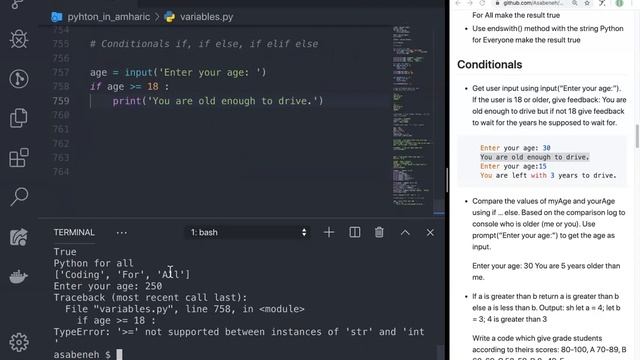Viewport: 640px width, 360px height.
Task: Click the TypeError line in terminal
Action: click(x=239, y=332)
